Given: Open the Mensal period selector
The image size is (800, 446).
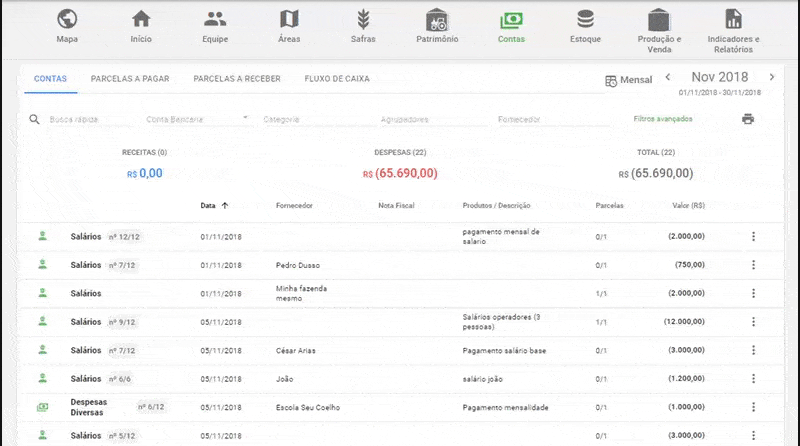Looking at the screenshot, I should pyautogui.click(x=629, y=80).
